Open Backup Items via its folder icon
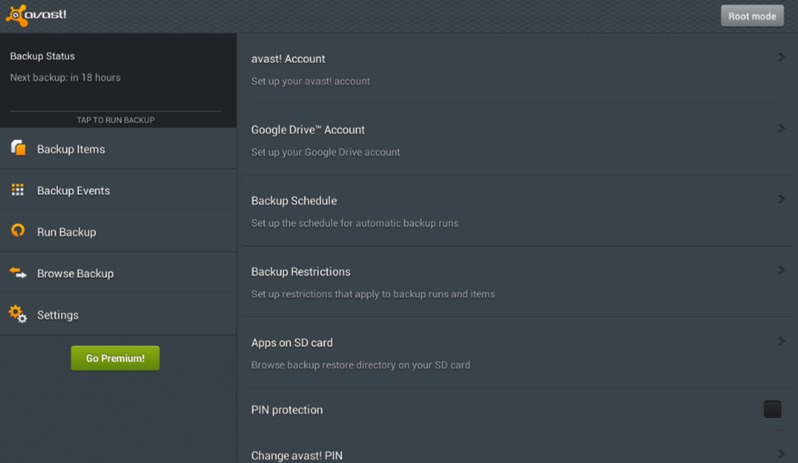 point(18,148)
